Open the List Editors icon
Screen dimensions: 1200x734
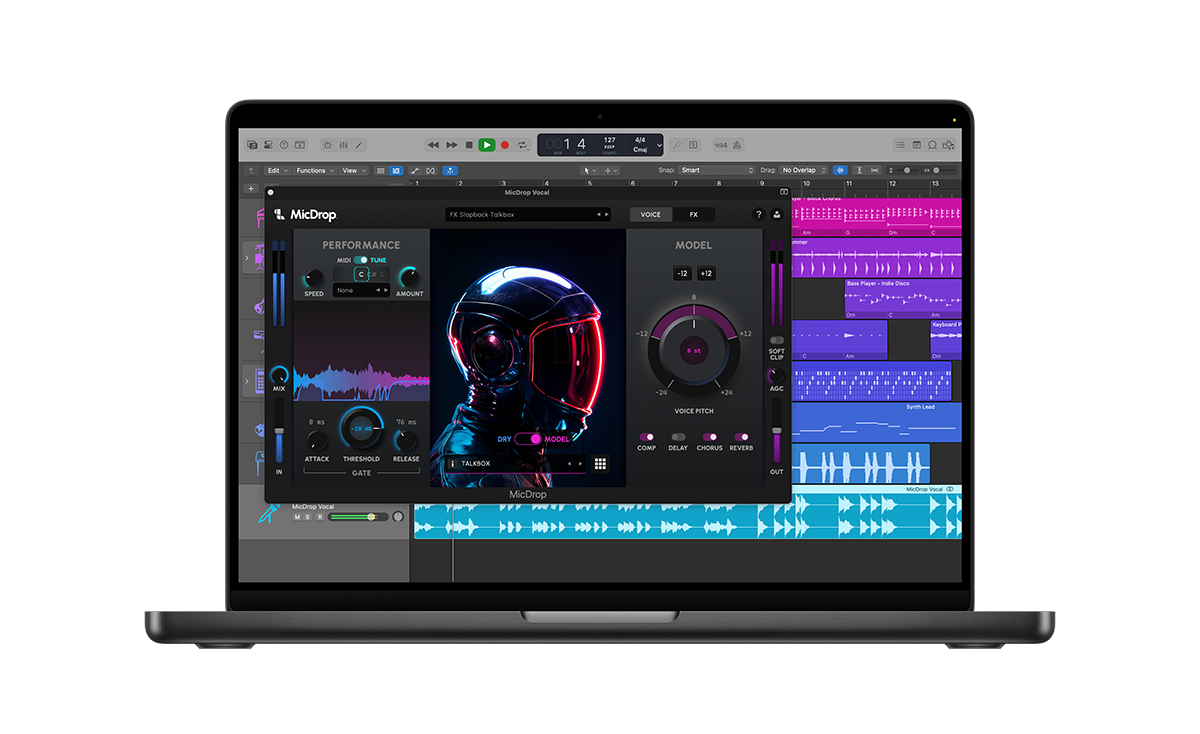tap(900, 145)
